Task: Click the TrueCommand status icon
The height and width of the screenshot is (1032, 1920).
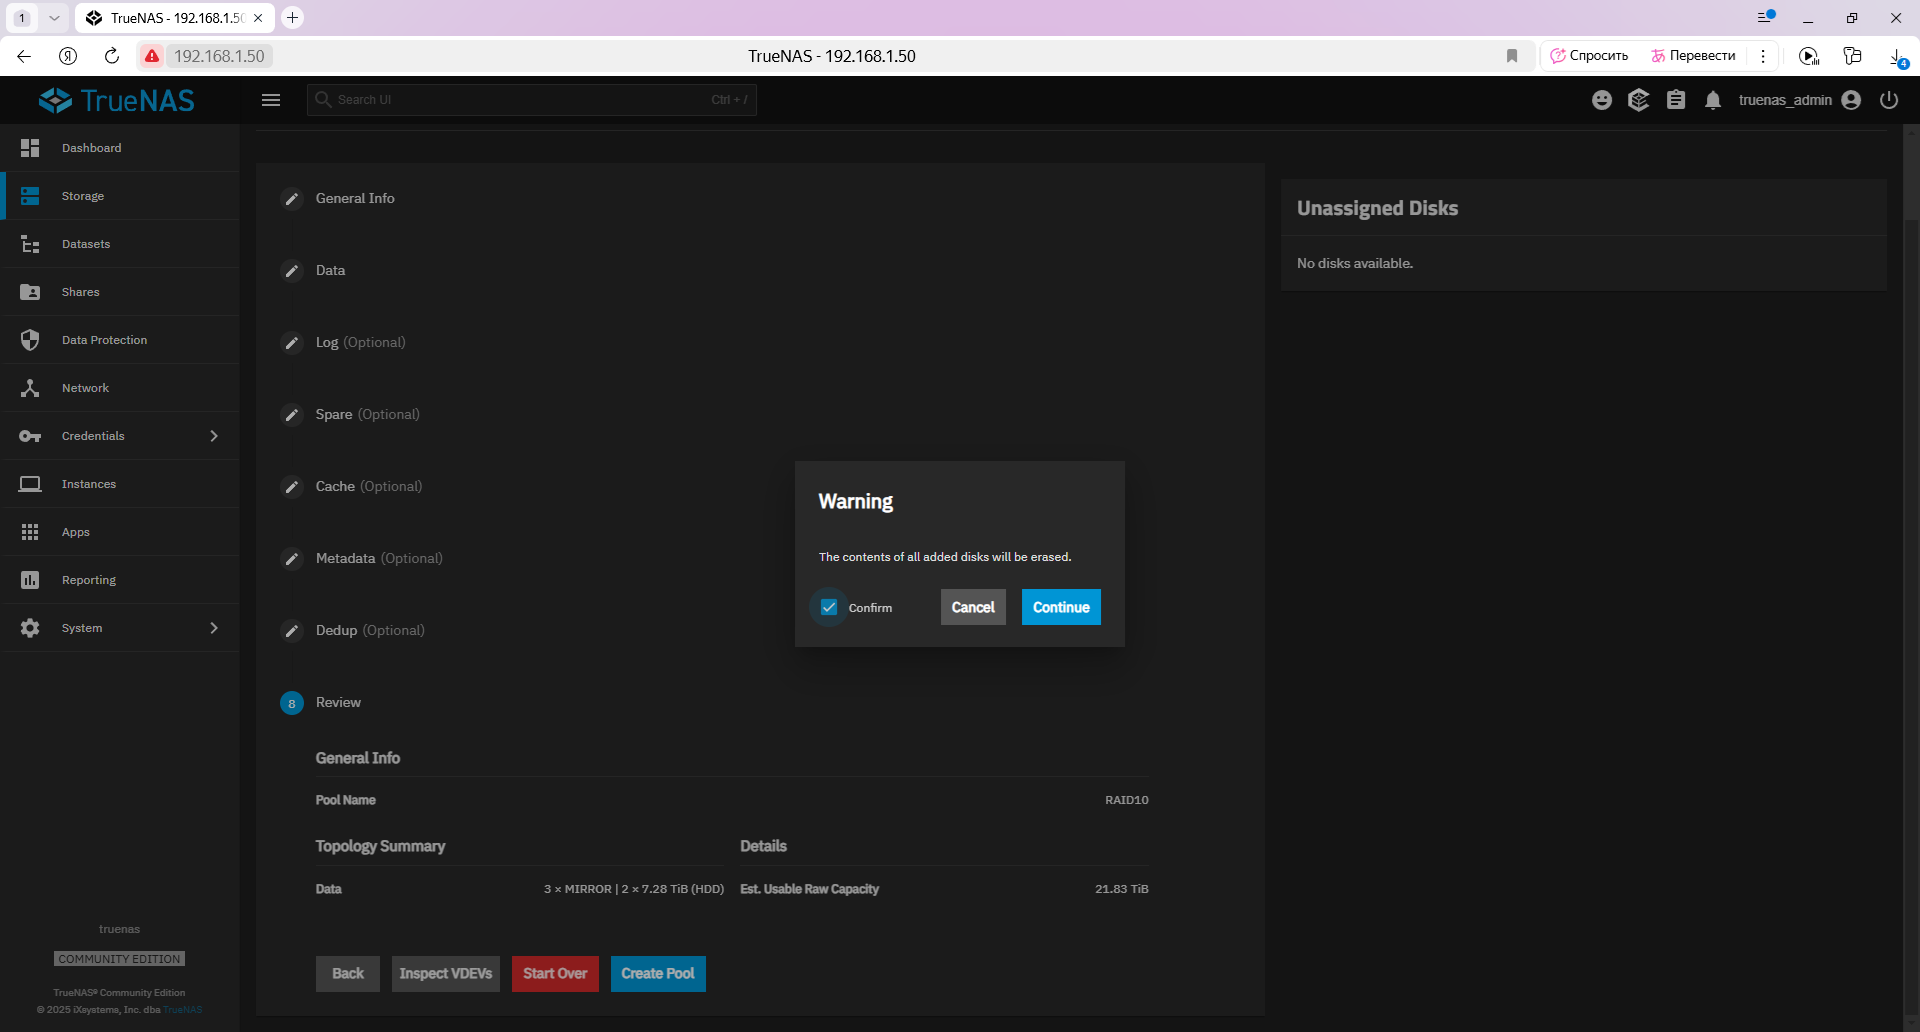Action: pos(1638,100)
